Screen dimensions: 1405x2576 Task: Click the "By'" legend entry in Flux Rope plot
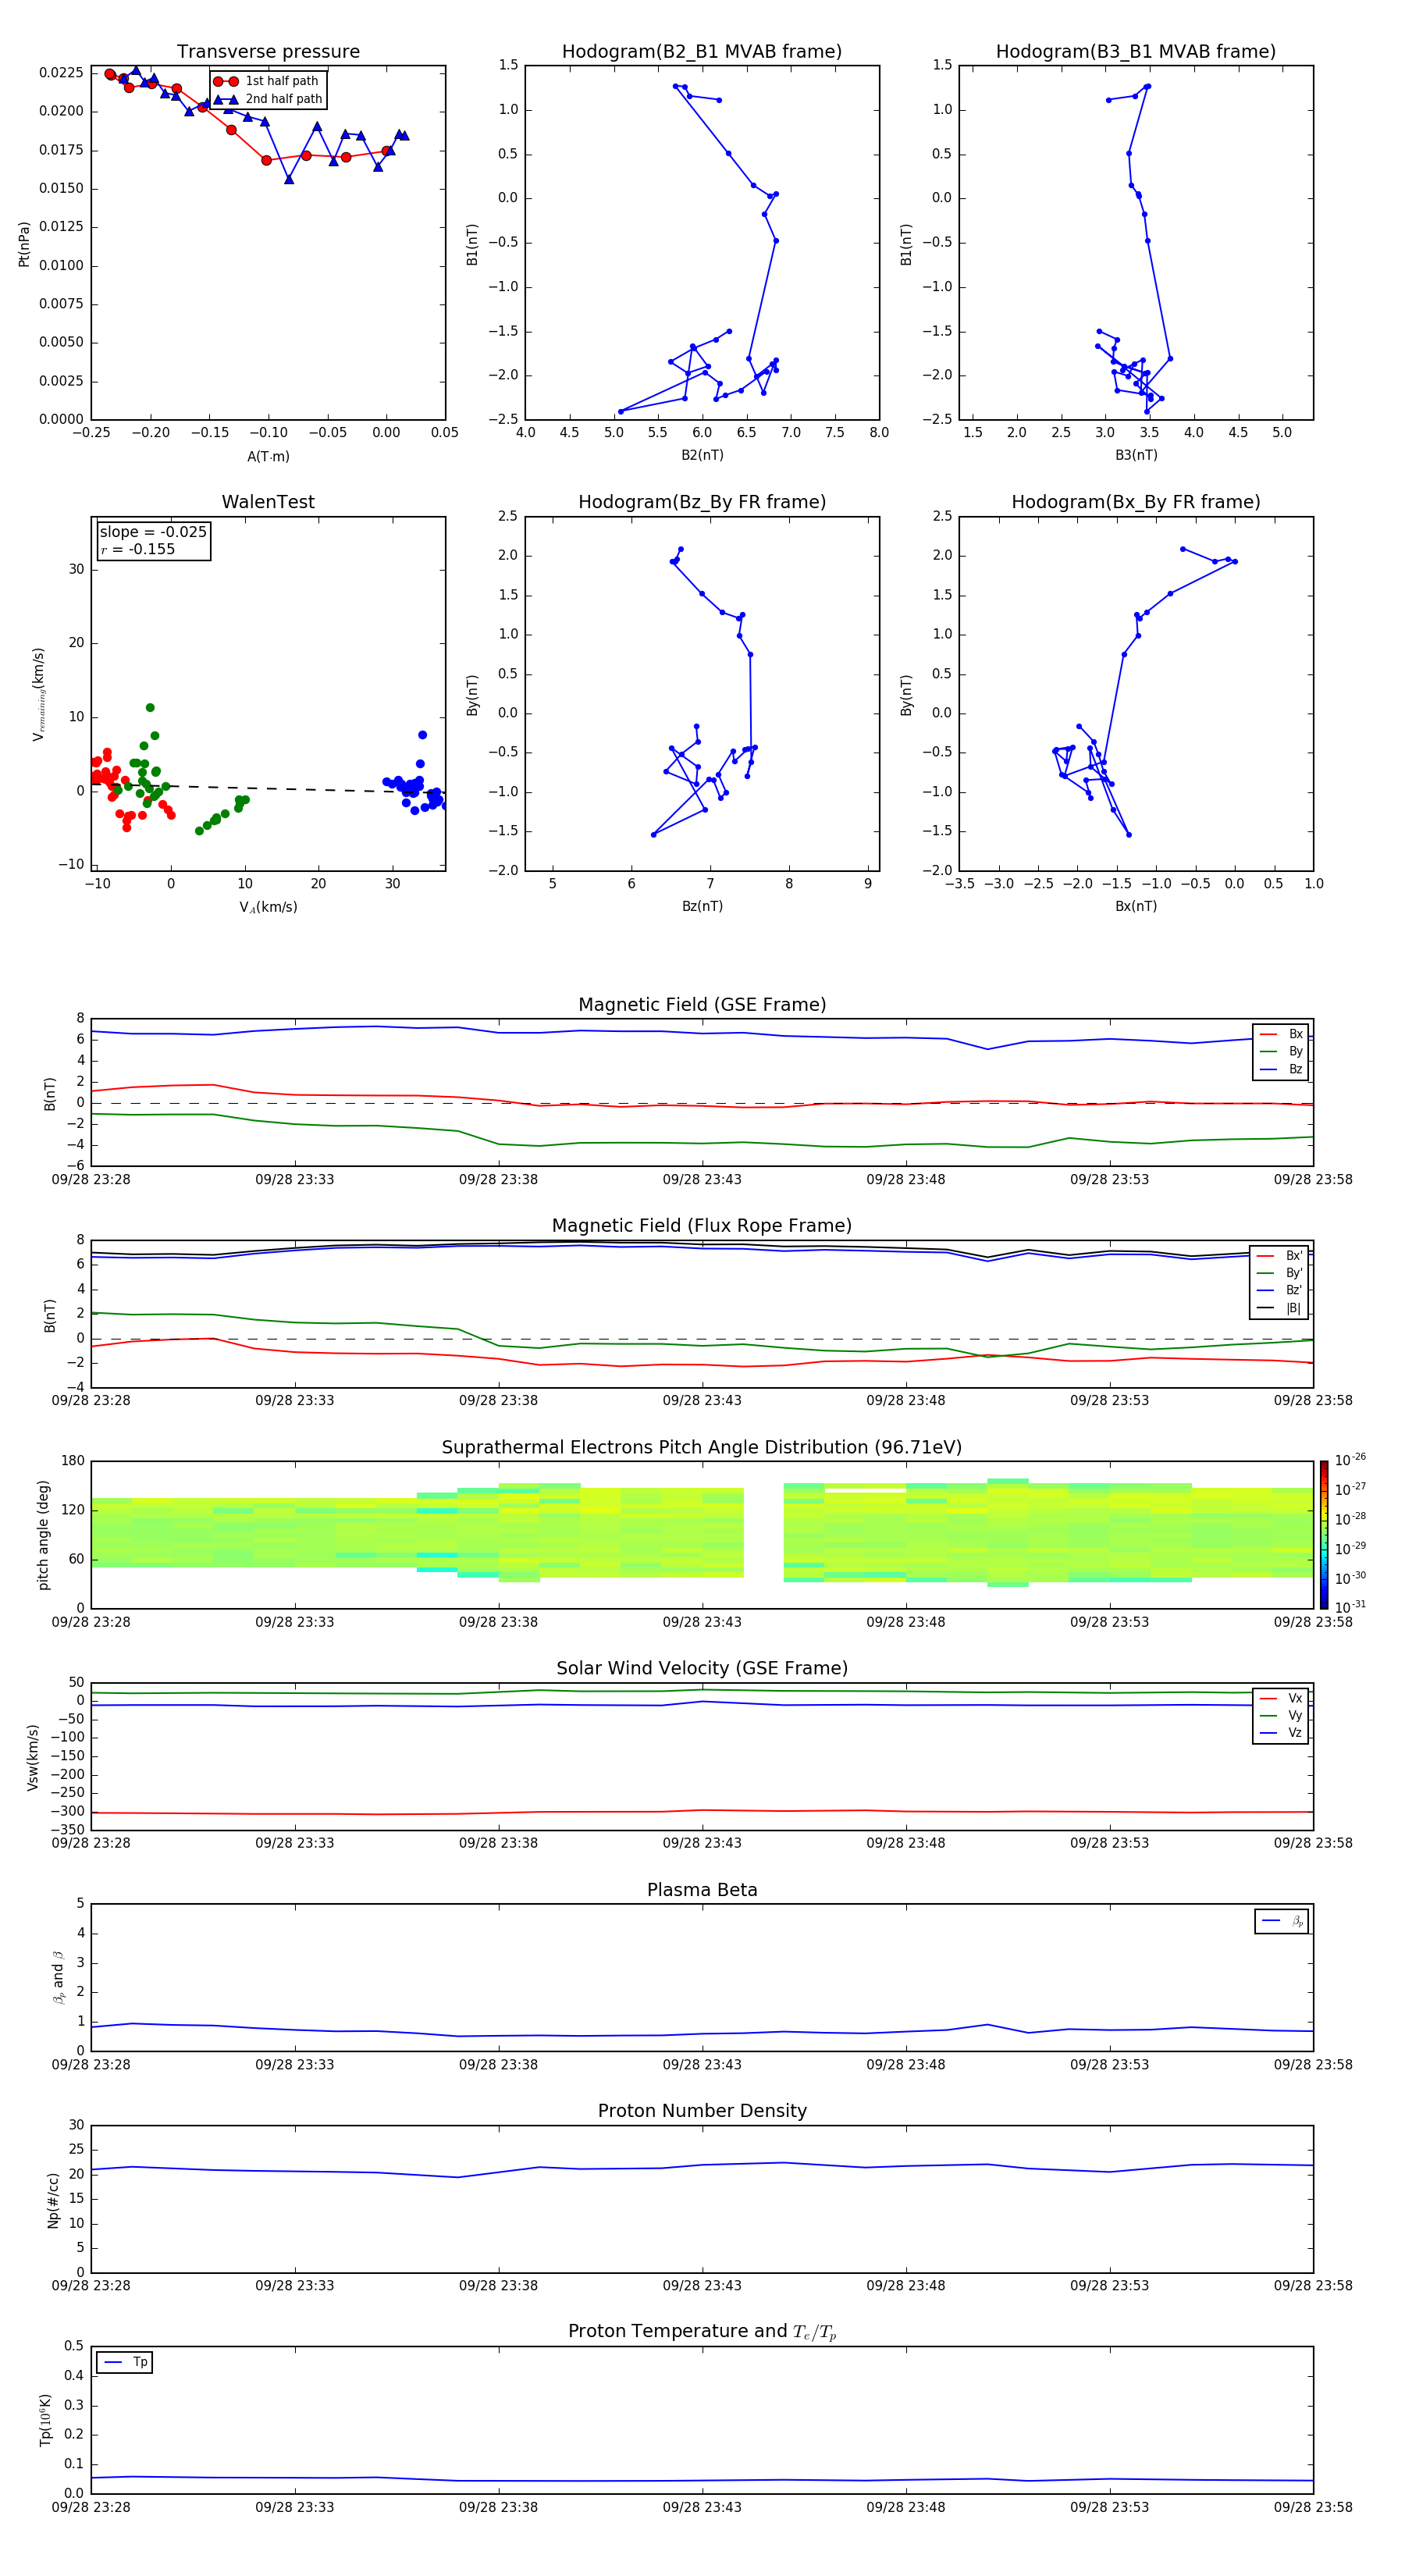tap(1279, 1273)
